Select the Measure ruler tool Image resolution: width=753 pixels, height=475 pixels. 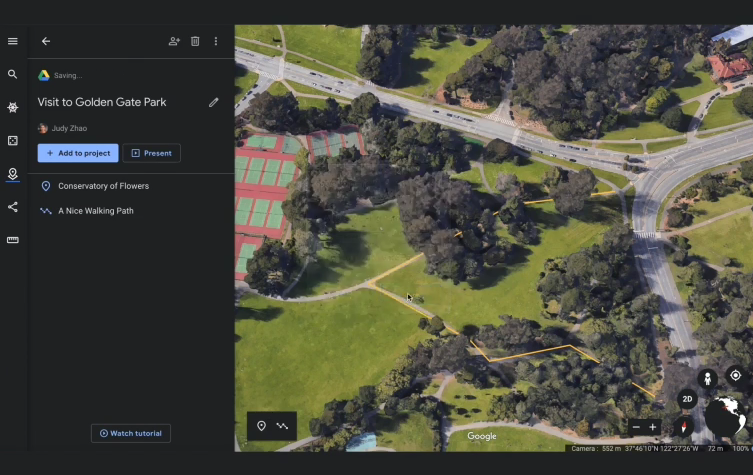tap(13, 240)
